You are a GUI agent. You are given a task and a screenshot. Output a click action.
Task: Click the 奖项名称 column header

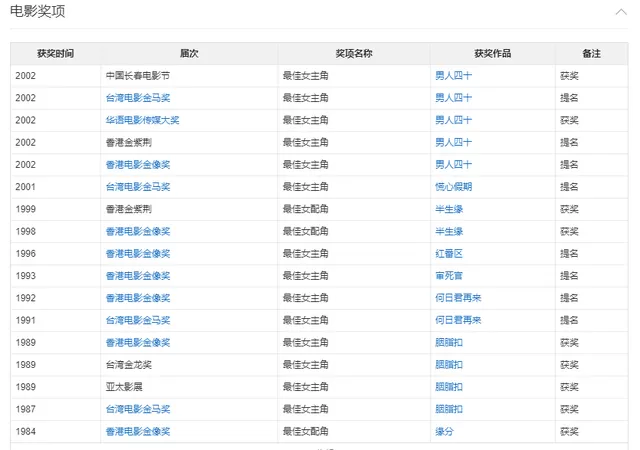pos(354,53)
